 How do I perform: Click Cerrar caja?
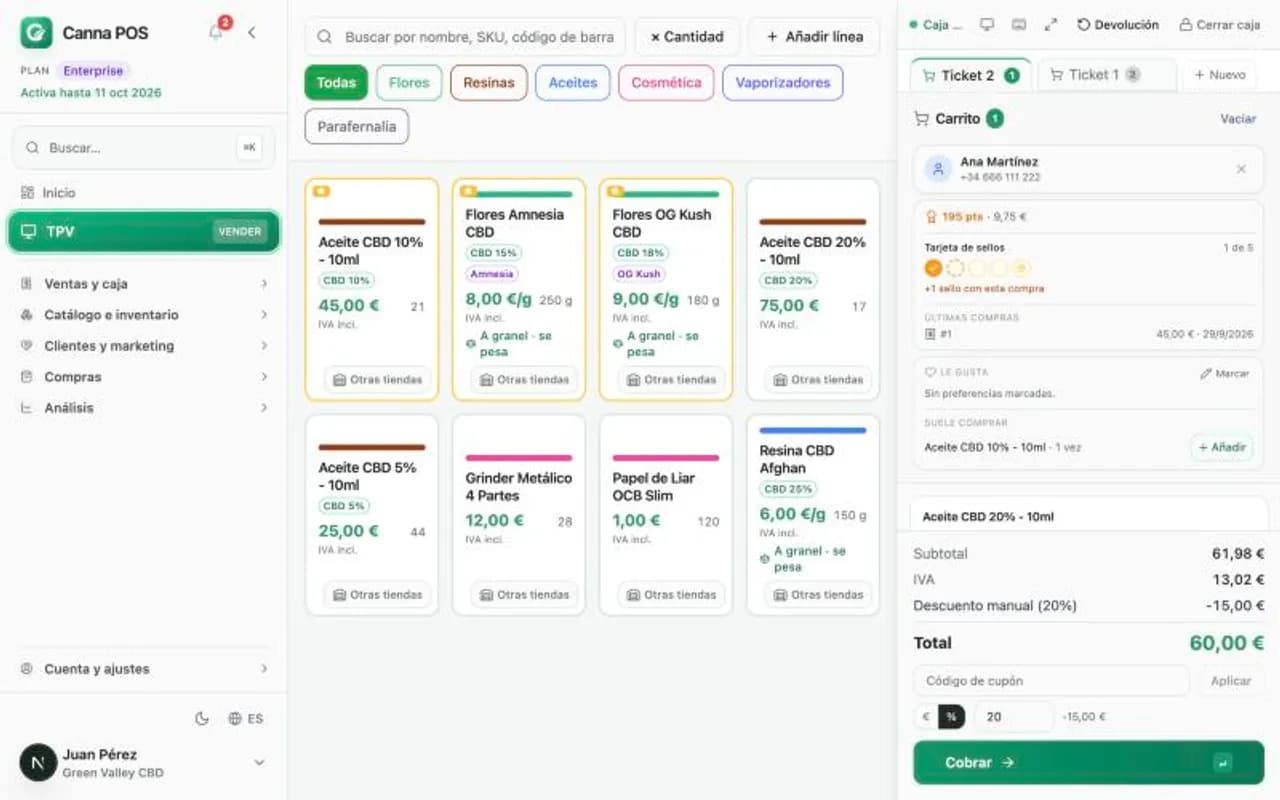[1219, 24]
